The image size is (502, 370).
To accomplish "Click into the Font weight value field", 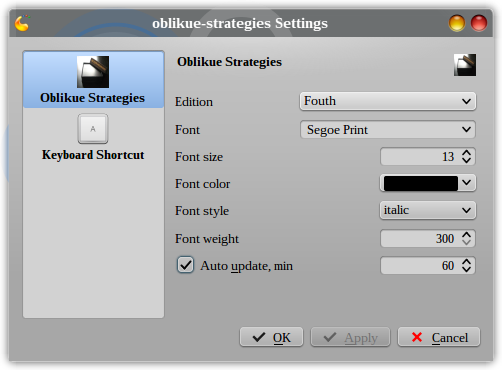I will coord(420,238).
